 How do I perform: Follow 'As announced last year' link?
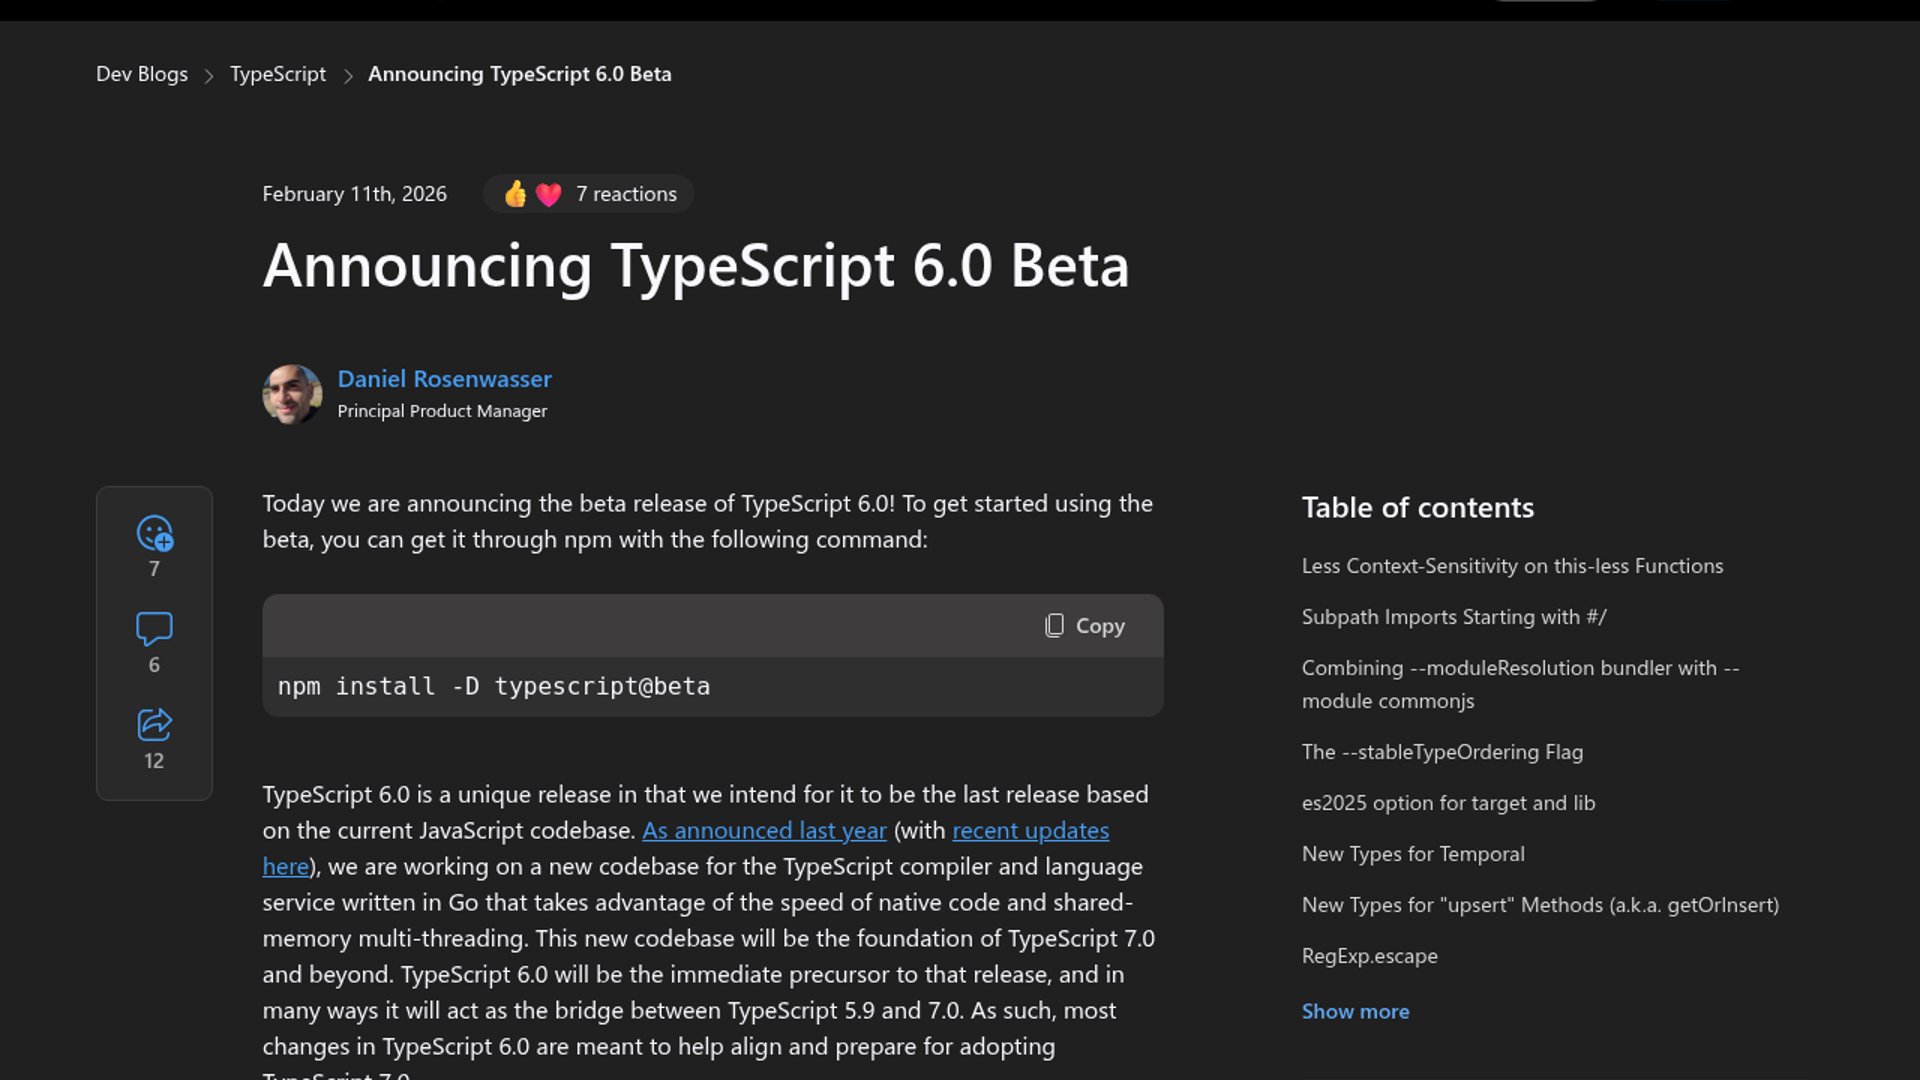pos(764,830)
